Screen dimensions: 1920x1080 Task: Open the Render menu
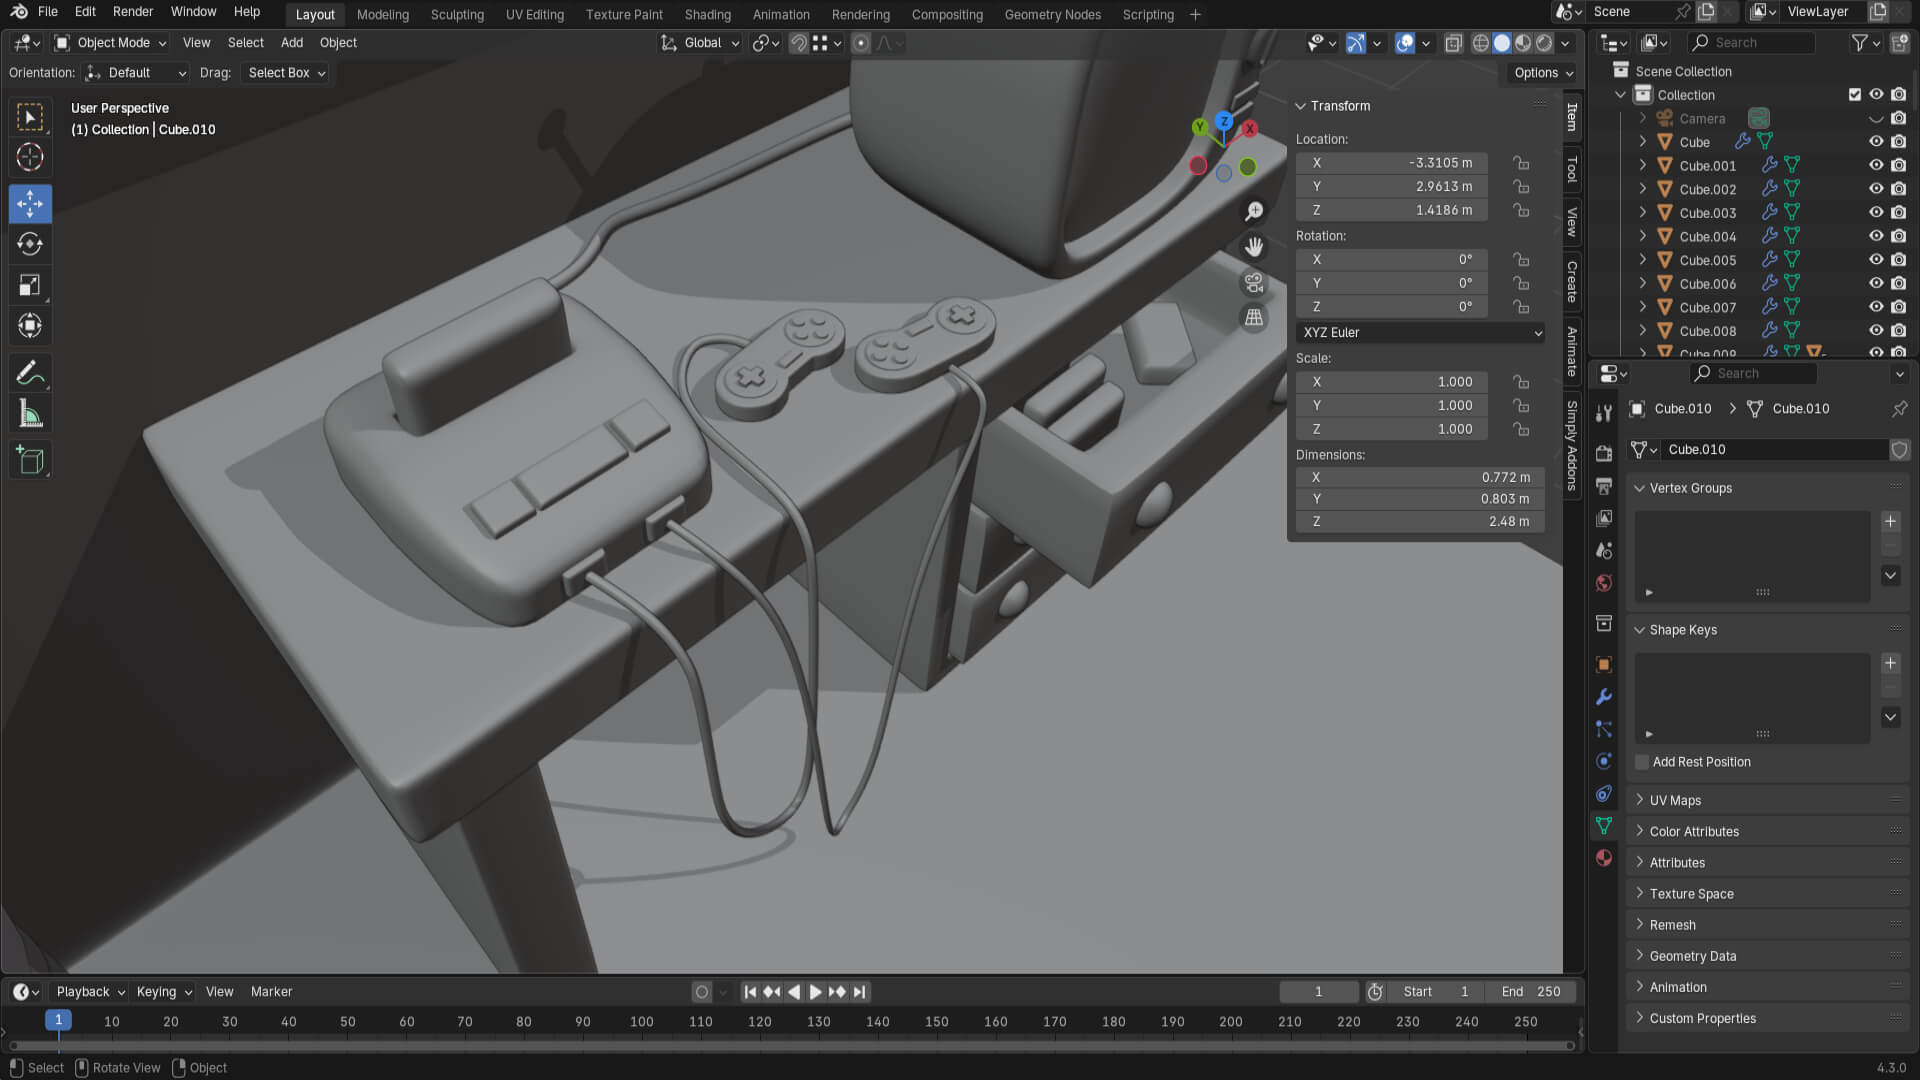point(133,12)
